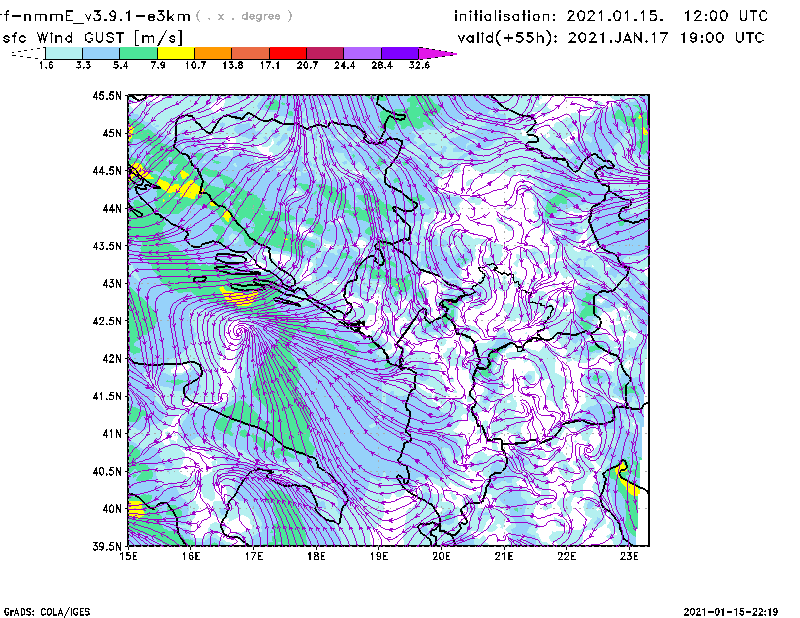
Task: Click the salmon legend swatch after 13.8
Action: [251, 53]
